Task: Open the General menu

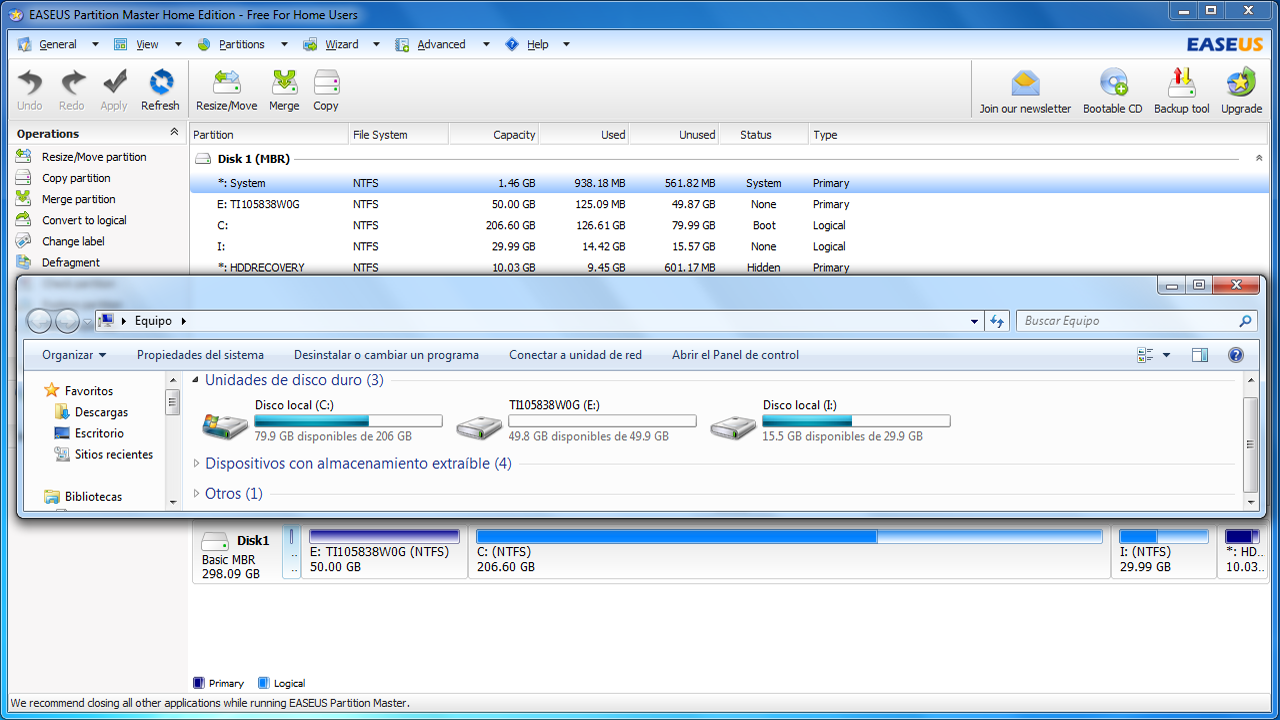Action: click(58, 44)
